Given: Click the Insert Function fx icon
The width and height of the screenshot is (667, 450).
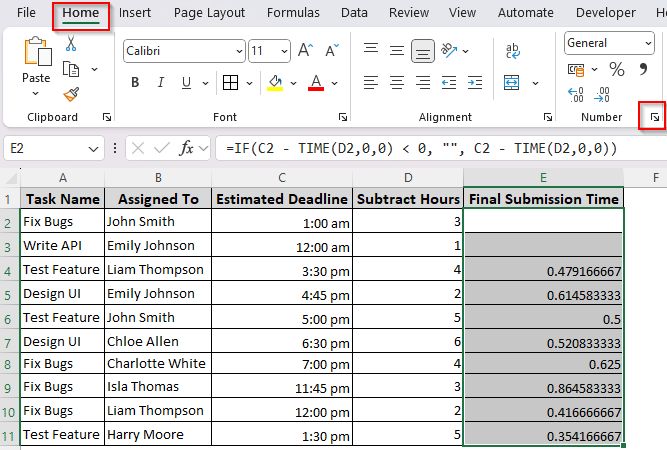Looking at the screenshot, I should tap(186, 148).
